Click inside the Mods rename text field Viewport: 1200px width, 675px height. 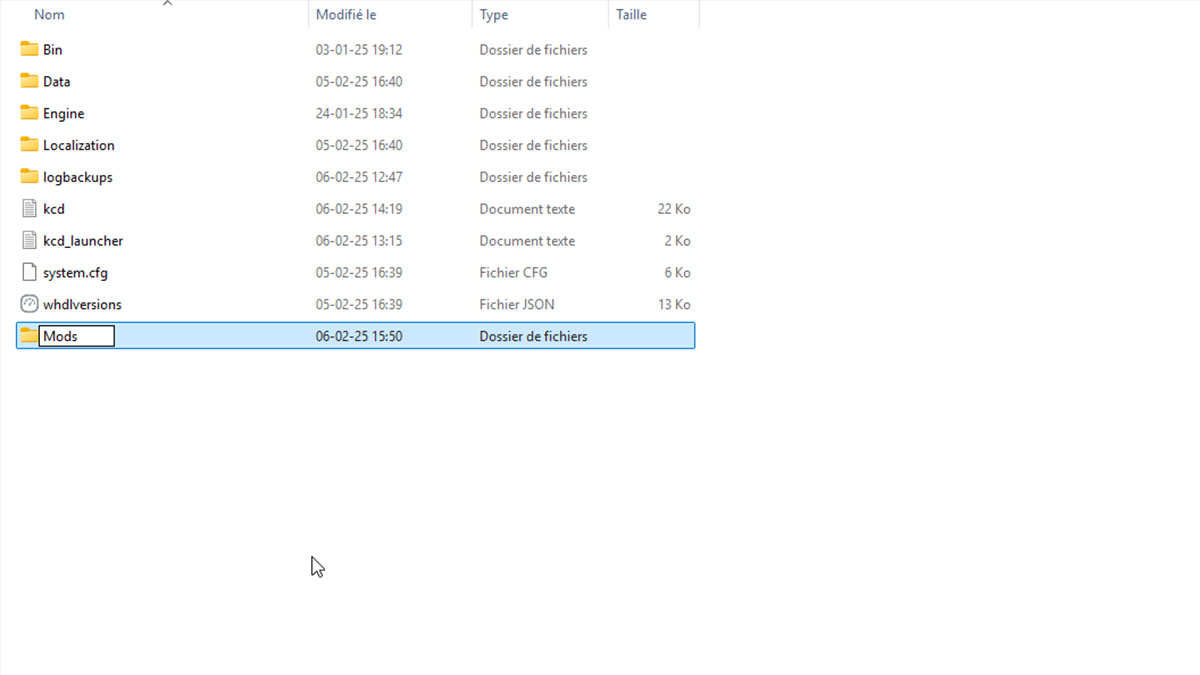(77, 336)
